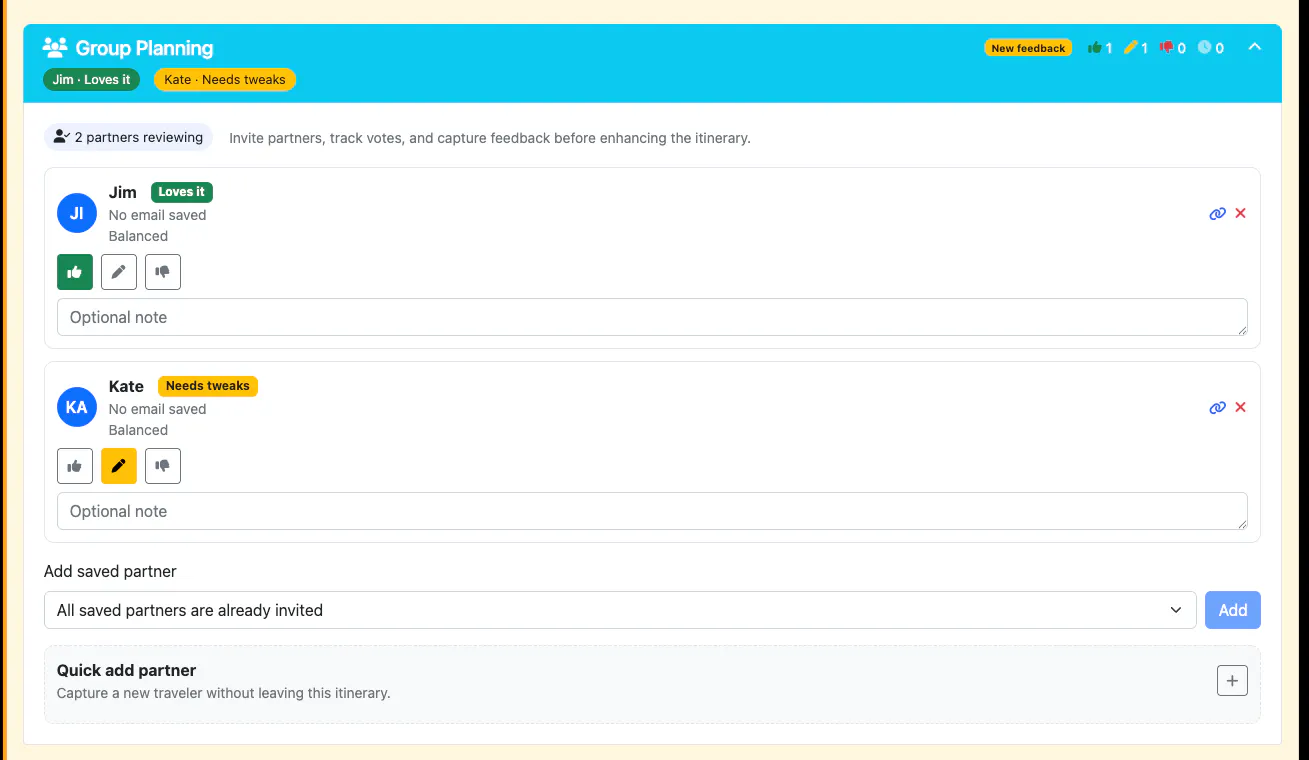The height and width of the screenshot is (760, 1309).
Task: Click the Group Planning title
Action: pos(145,48)
